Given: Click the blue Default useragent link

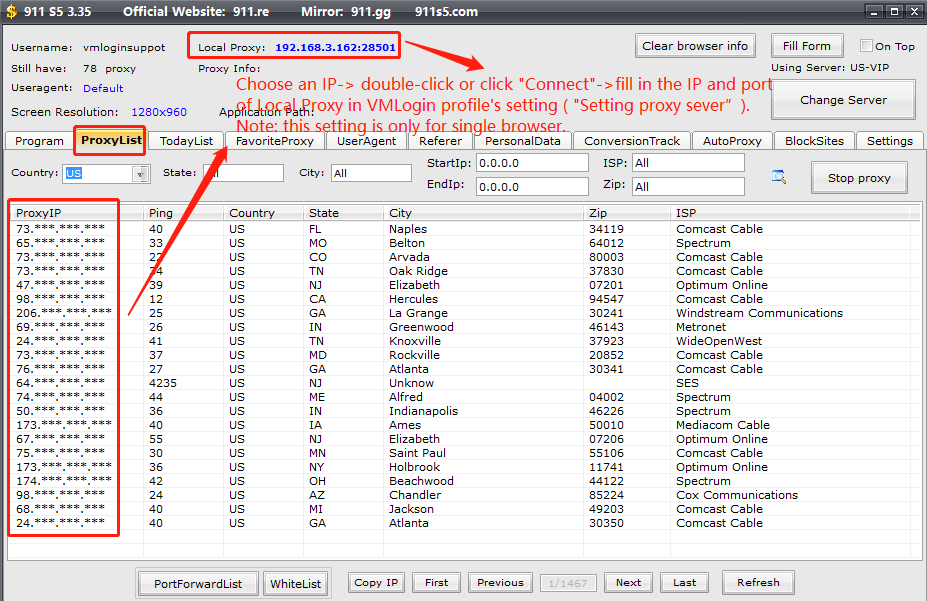Looking at the screenshot, I should point(103,88).
